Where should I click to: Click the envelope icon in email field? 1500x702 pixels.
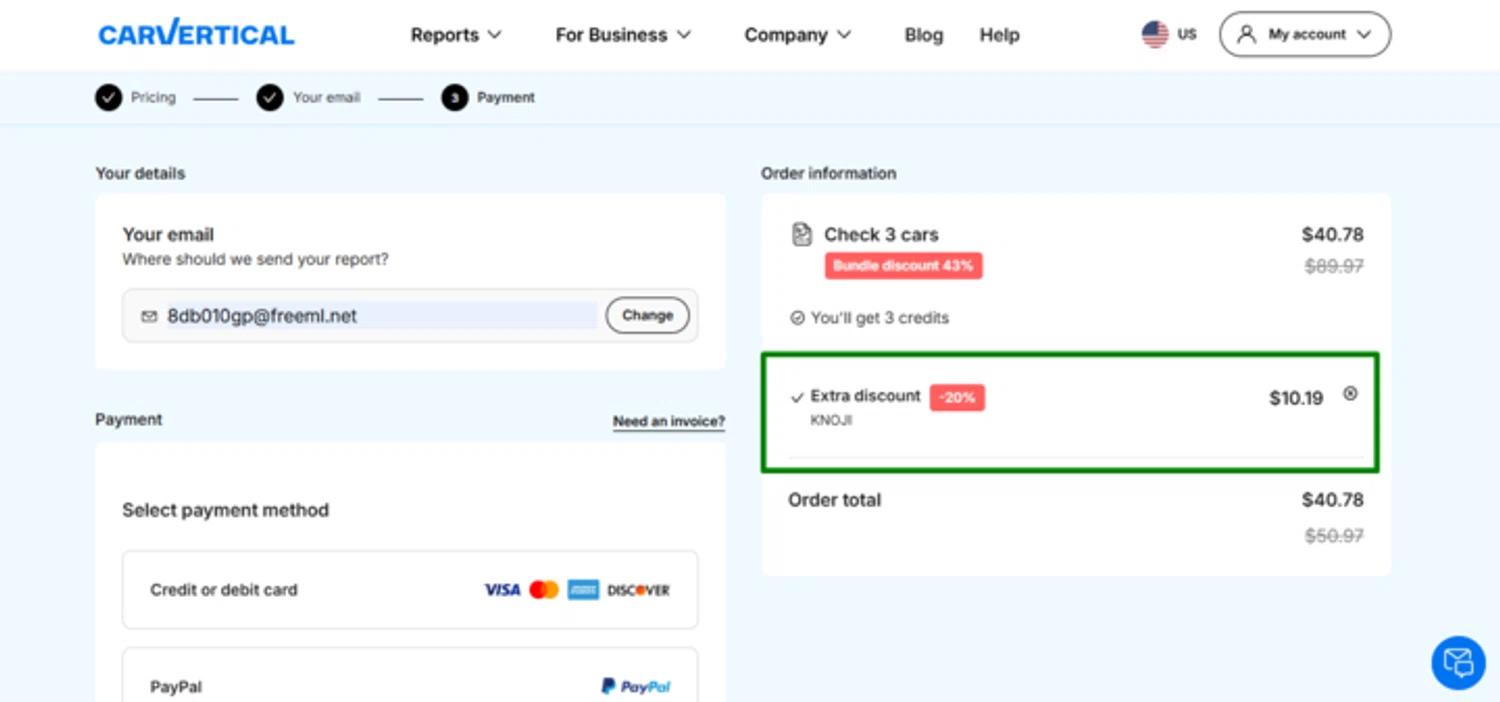149,316
